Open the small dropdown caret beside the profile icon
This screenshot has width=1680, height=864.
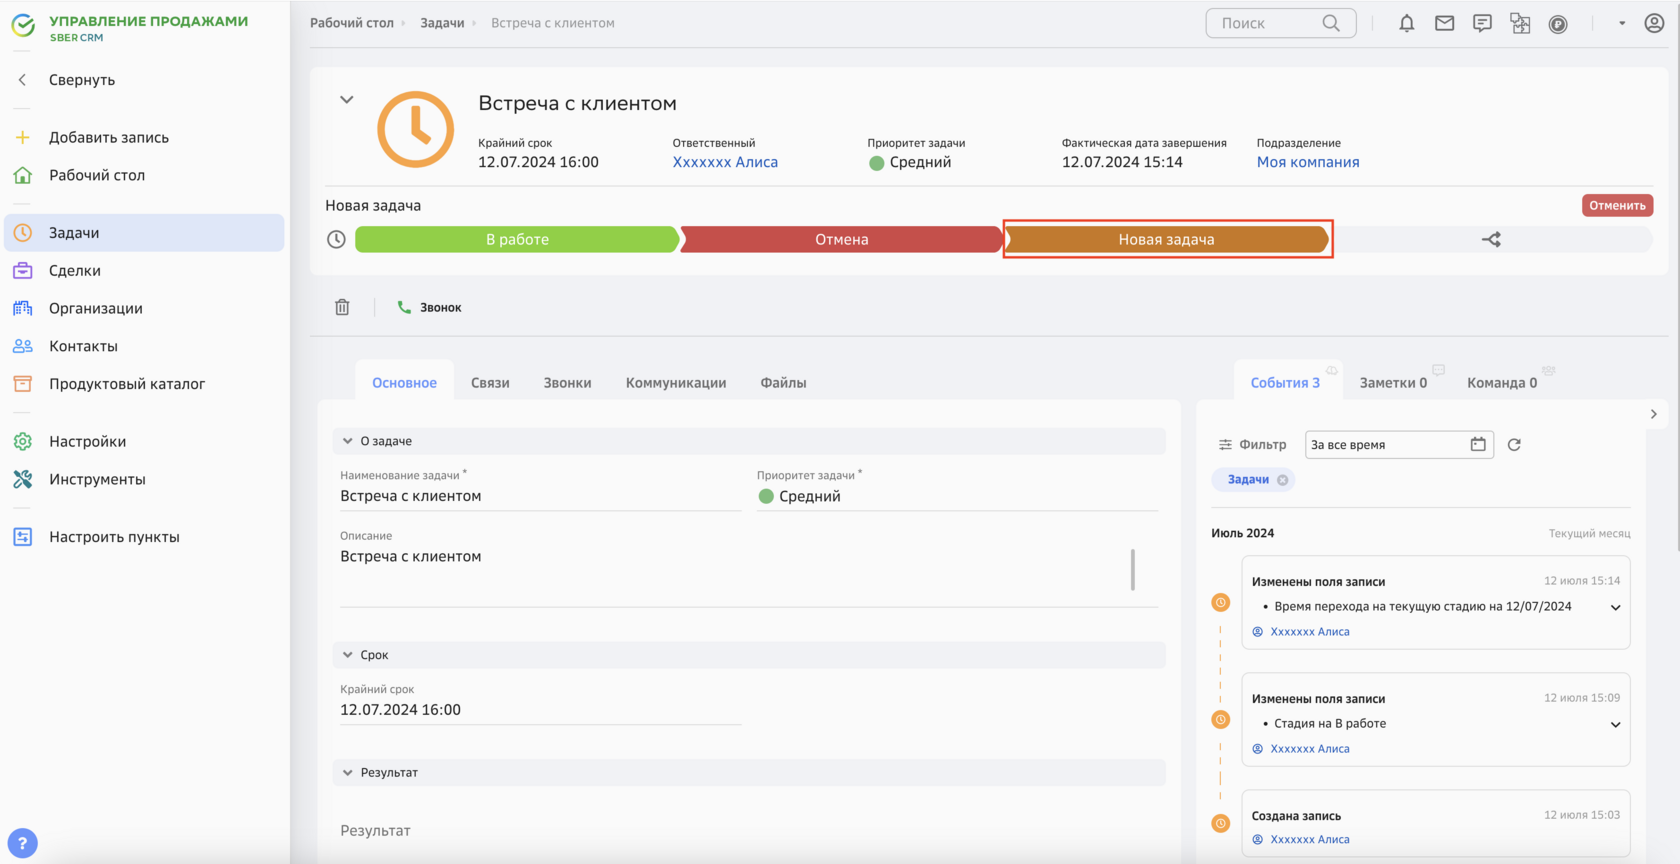tap(1622, 23)
